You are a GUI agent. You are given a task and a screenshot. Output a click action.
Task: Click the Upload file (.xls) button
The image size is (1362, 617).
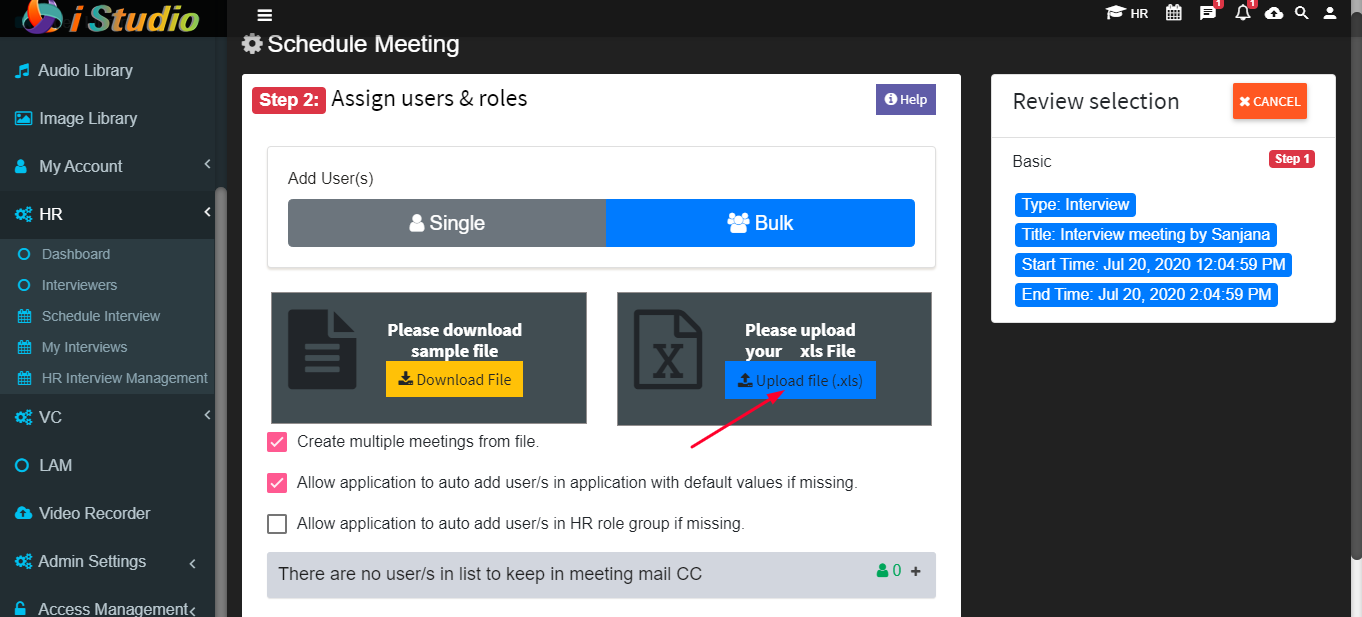[800, 380]
